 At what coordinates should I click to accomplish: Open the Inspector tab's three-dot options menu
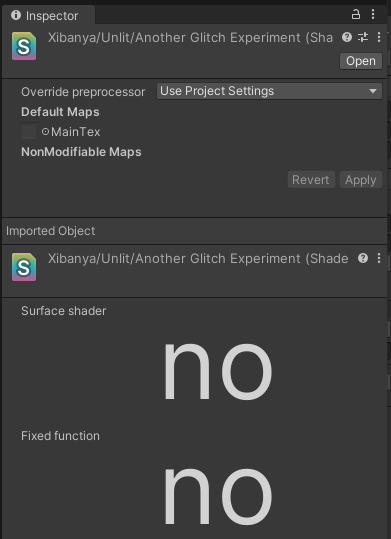pyautogui.click(x=373, y=14)
